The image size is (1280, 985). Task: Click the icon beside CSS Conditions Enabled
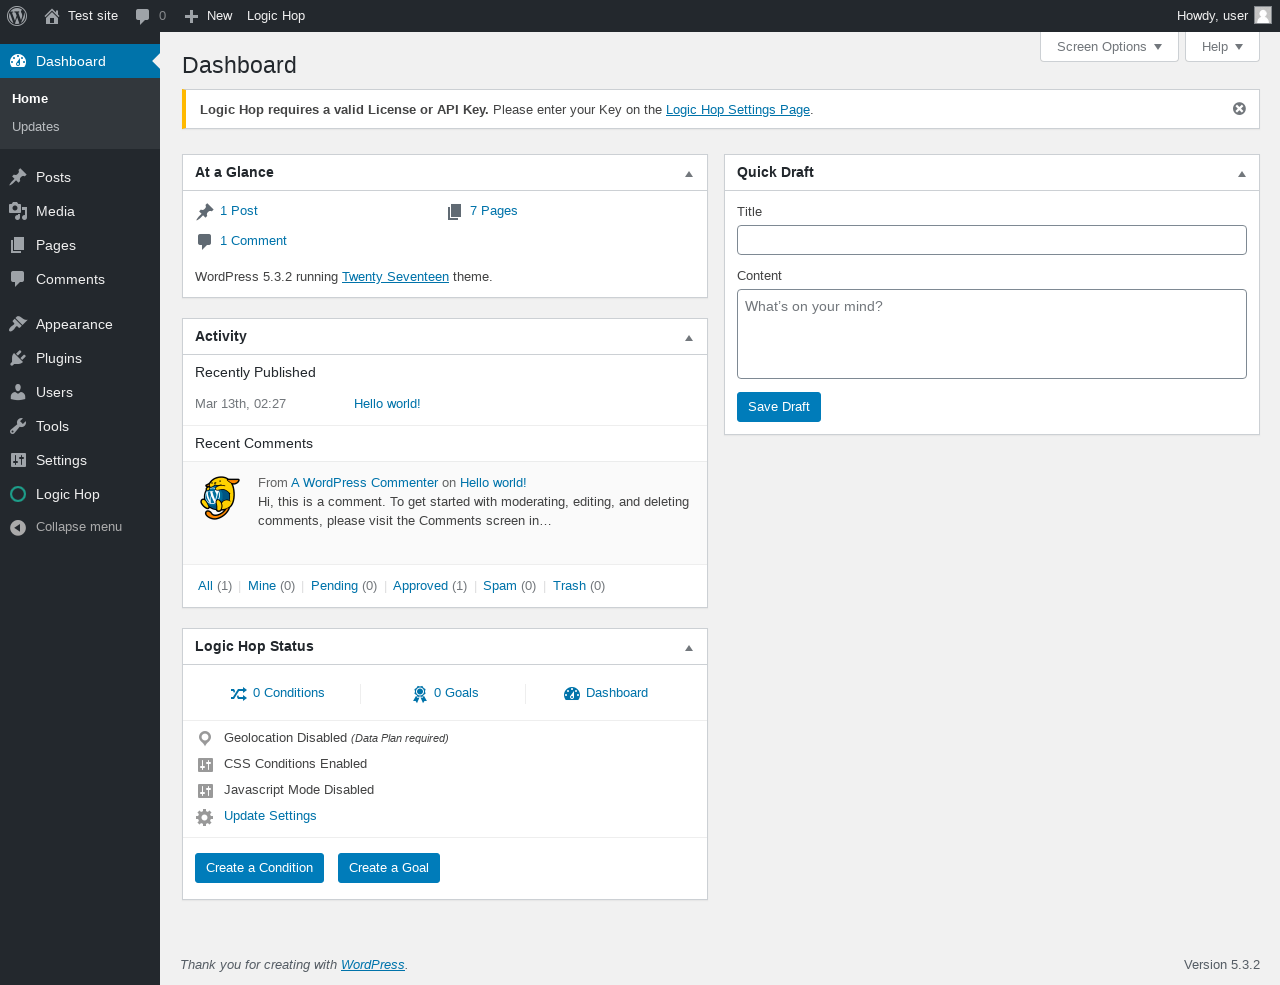coord(205,765)
